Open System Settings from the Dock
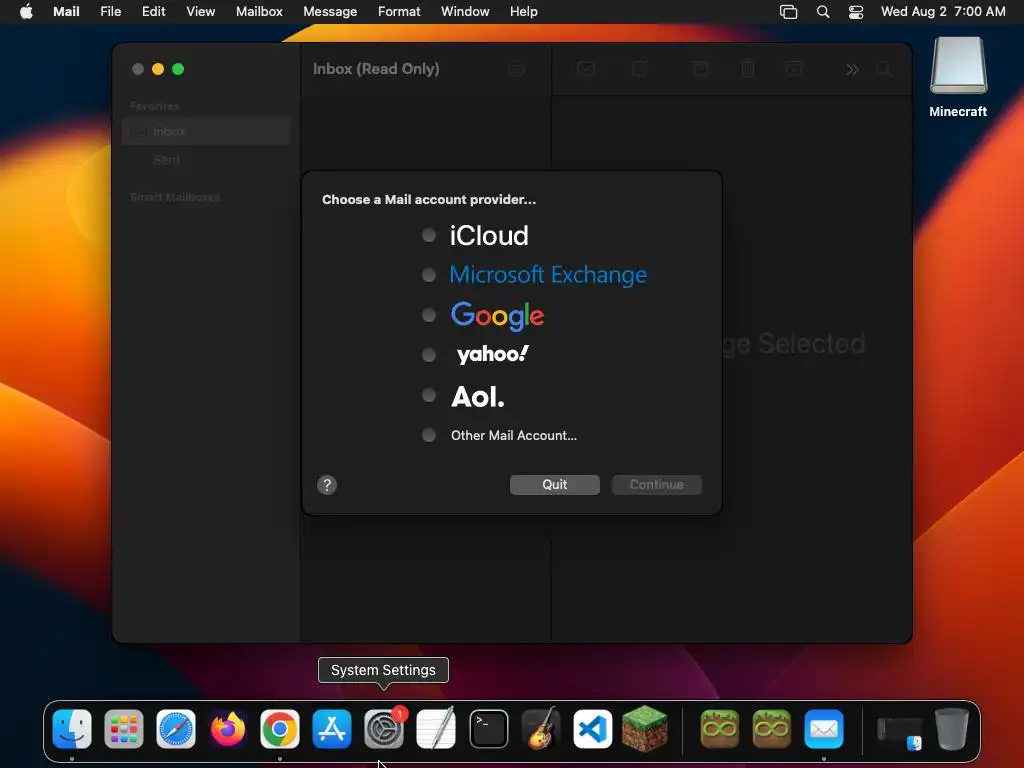 384,728
